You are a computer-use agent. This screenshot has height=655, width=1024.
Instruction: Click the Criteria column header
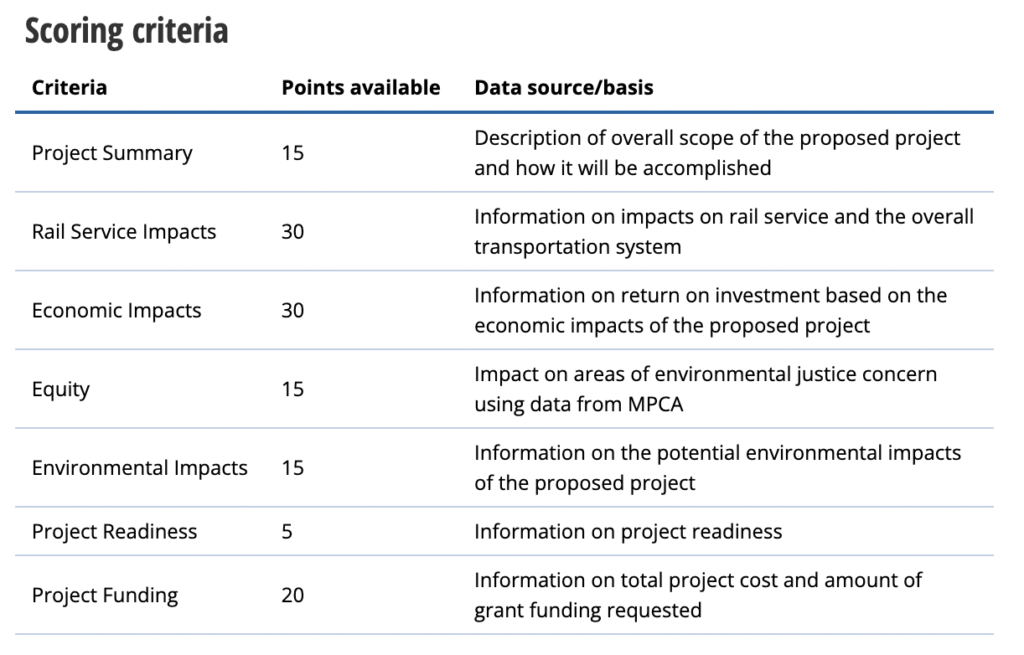pyautogui.click(x=69, y=87)
